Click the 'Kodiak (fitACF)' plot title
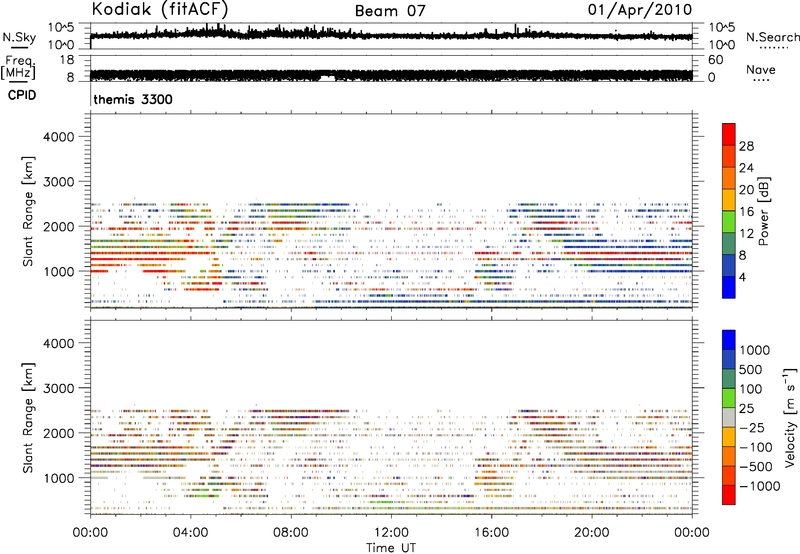 [x=160, y=9]
